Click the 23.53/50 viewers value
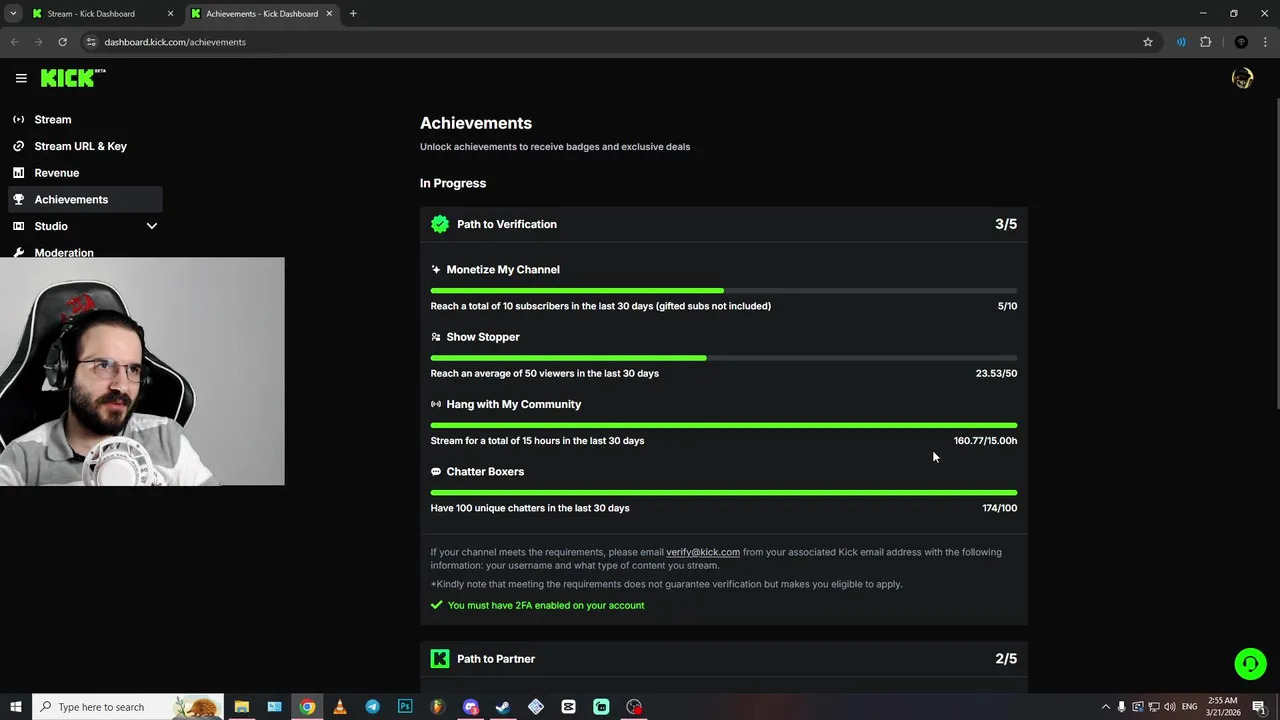The height and width of the screenshot is (720, 1280). pyautogui.click(x=996, y=373)
